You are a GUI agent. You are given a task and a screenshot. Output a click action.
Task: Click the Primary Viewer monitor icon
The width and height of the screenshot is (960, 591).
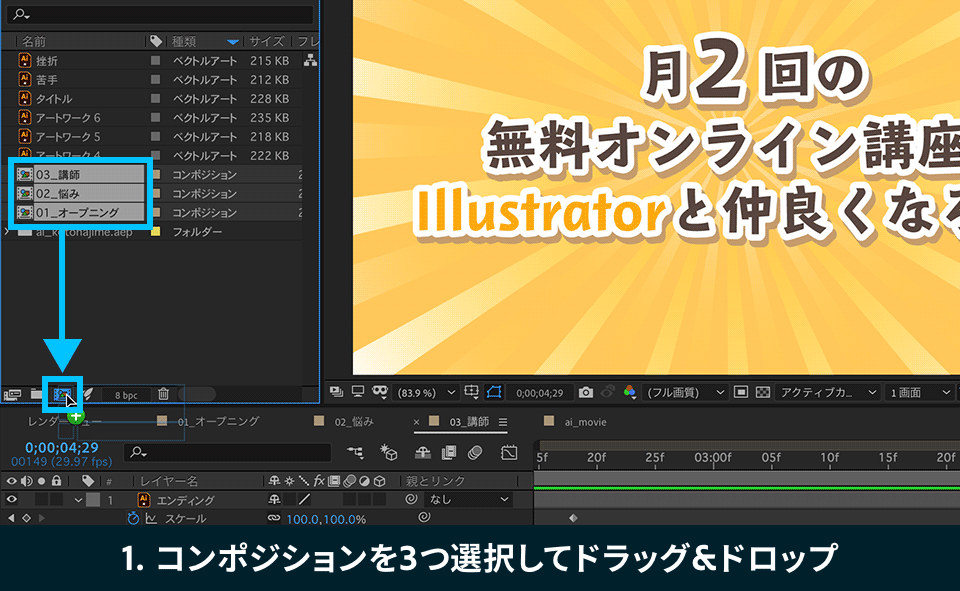[x=358, y=392]
